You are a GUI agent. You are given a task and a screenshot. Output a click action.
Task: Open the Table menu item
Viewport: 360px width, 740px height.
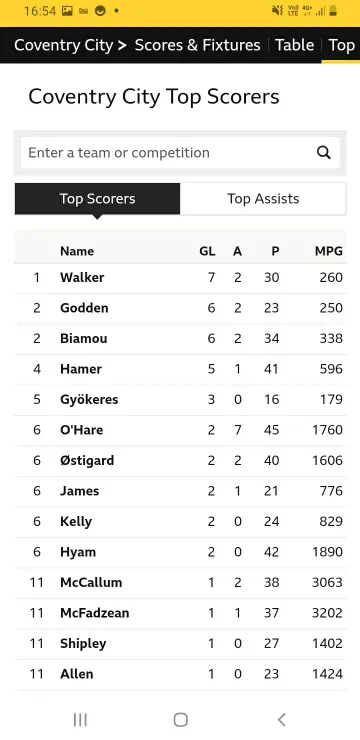pyautogui.click(x=294, y=45)
